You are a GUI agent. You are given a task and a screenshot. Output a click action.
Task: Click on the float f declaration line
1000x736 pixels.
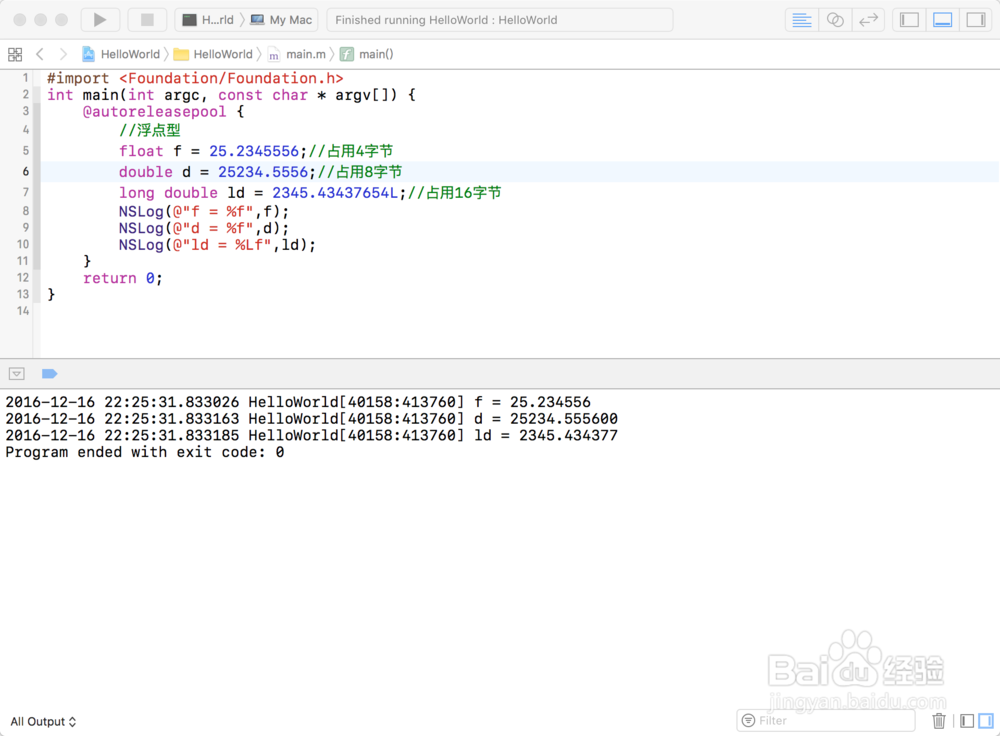pos(256,151)
